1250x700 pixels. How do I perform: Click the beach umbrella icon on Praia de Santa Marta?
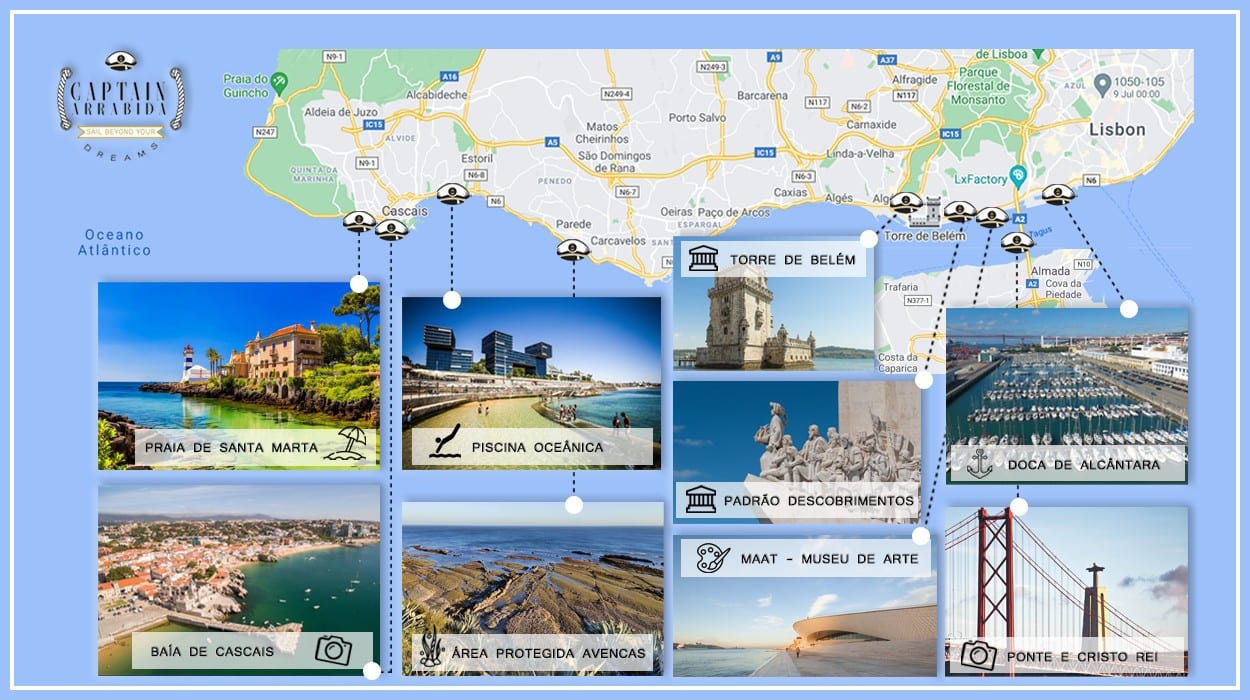coord(351,443)
